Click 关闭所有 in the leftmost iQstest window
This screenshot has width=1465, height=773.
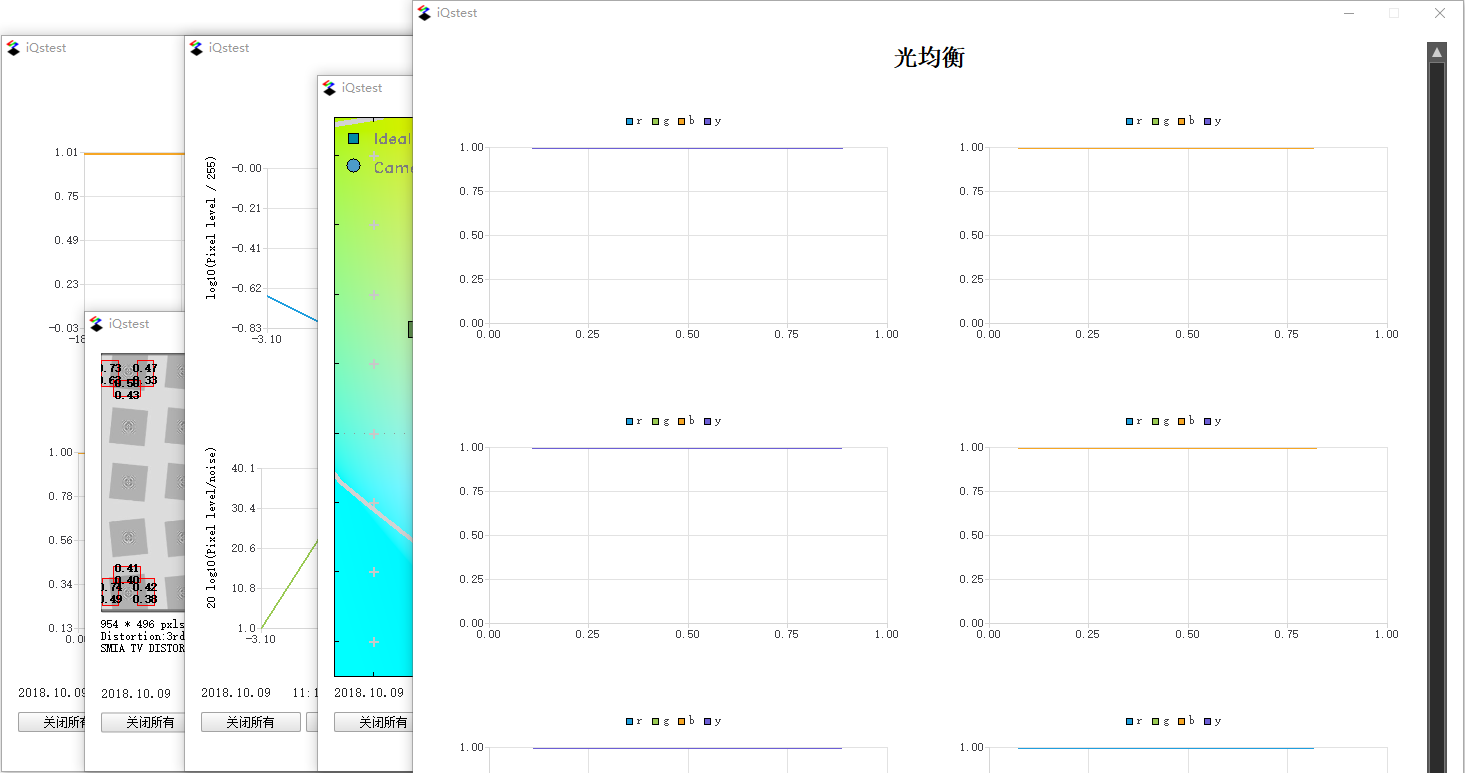click(53, 722)
